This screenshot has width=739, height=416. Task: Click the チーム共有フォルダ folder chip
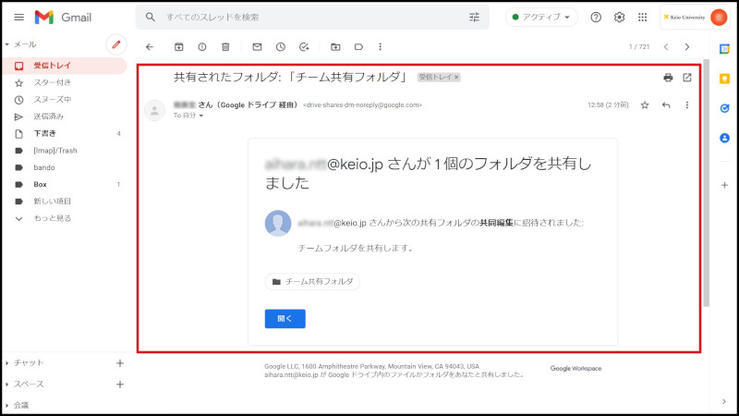(x=312, y=282)
